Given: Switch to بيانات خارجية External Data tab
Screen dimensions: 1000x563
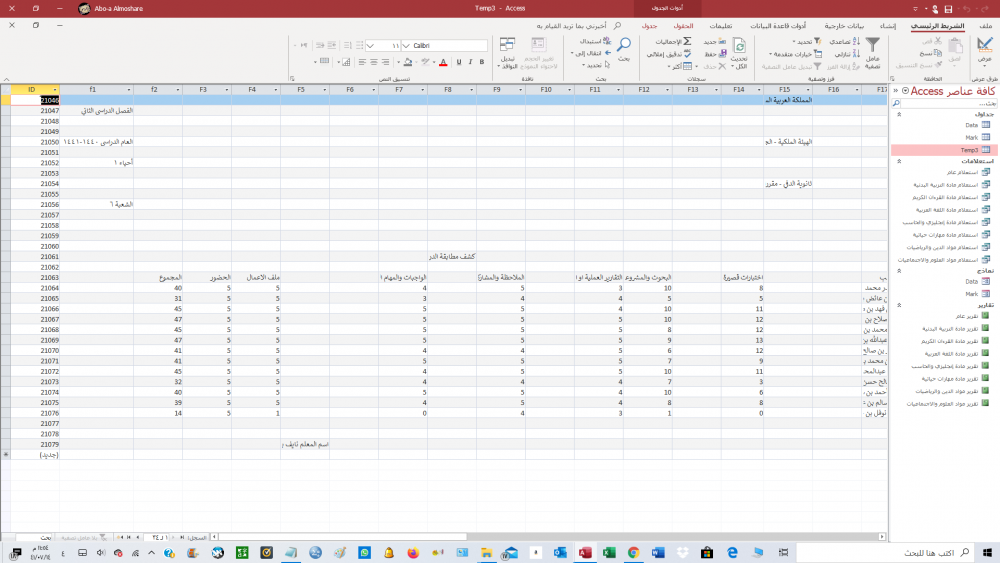Looking at the screenshot, I should pos(844,26).
